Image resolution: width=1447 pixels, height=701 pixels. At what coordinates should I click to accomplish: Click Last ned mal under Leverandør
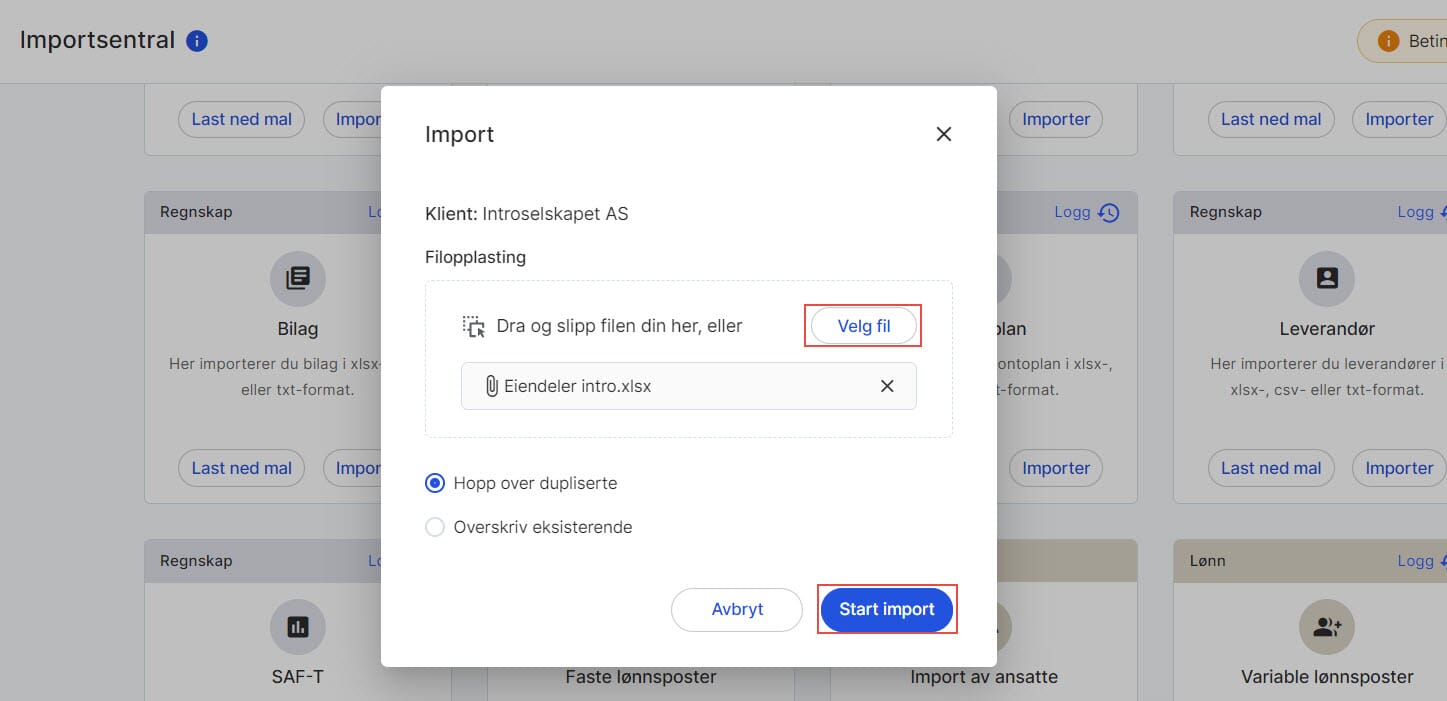click(x=1271, y=468)
